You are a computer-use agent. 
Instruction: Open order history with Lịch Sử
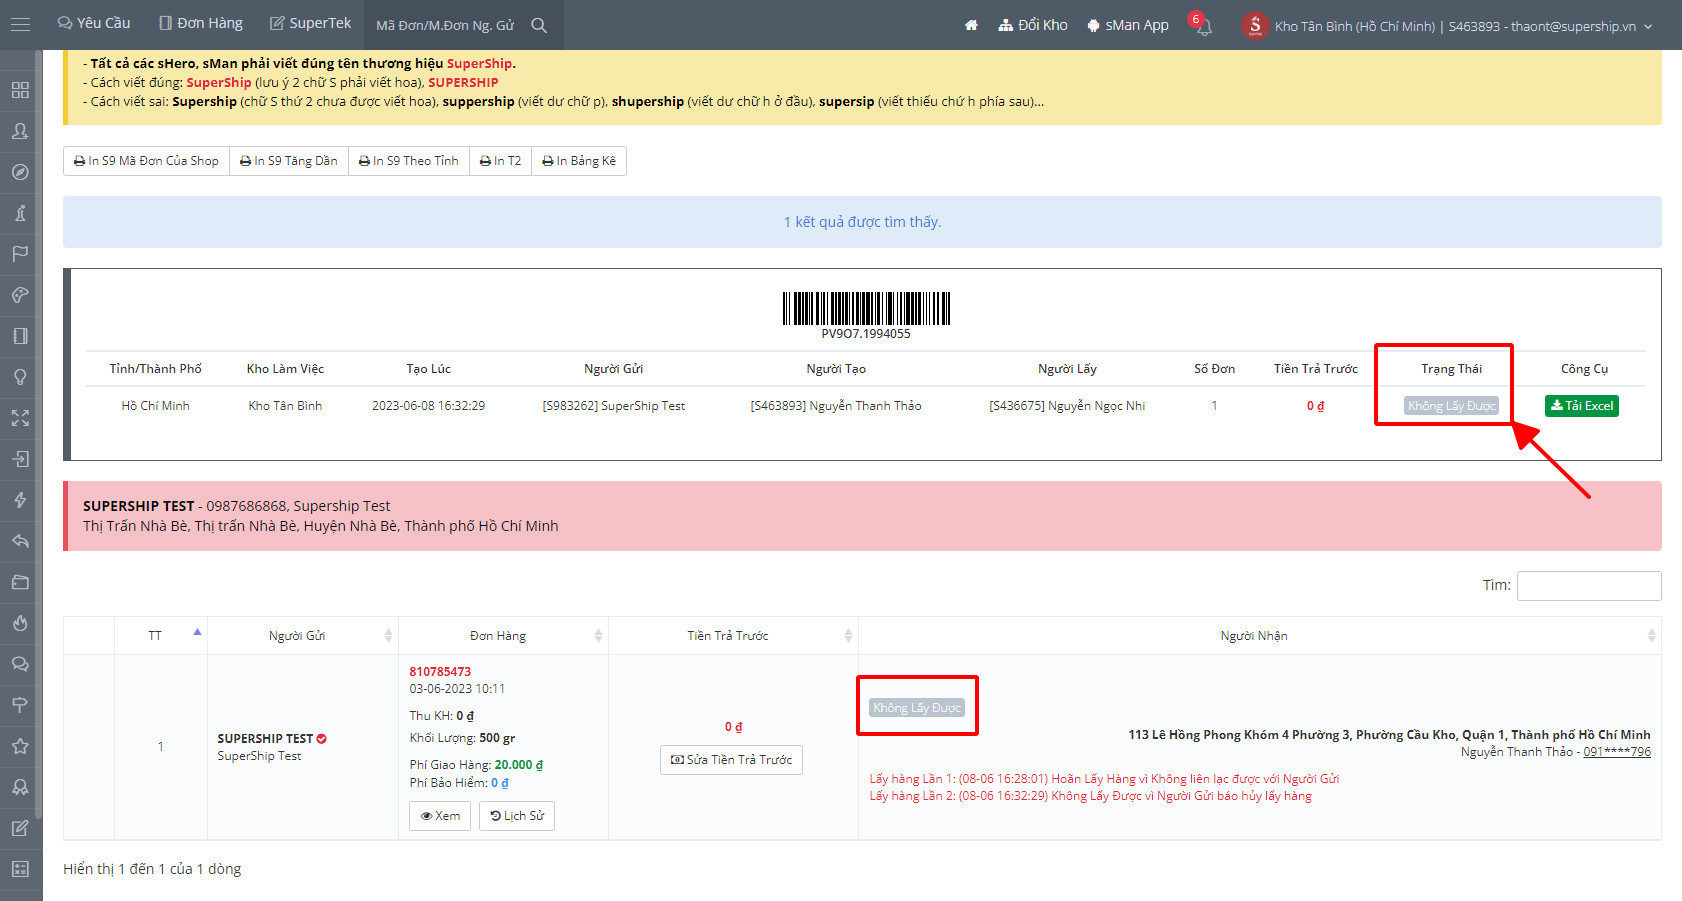[517, 816]
